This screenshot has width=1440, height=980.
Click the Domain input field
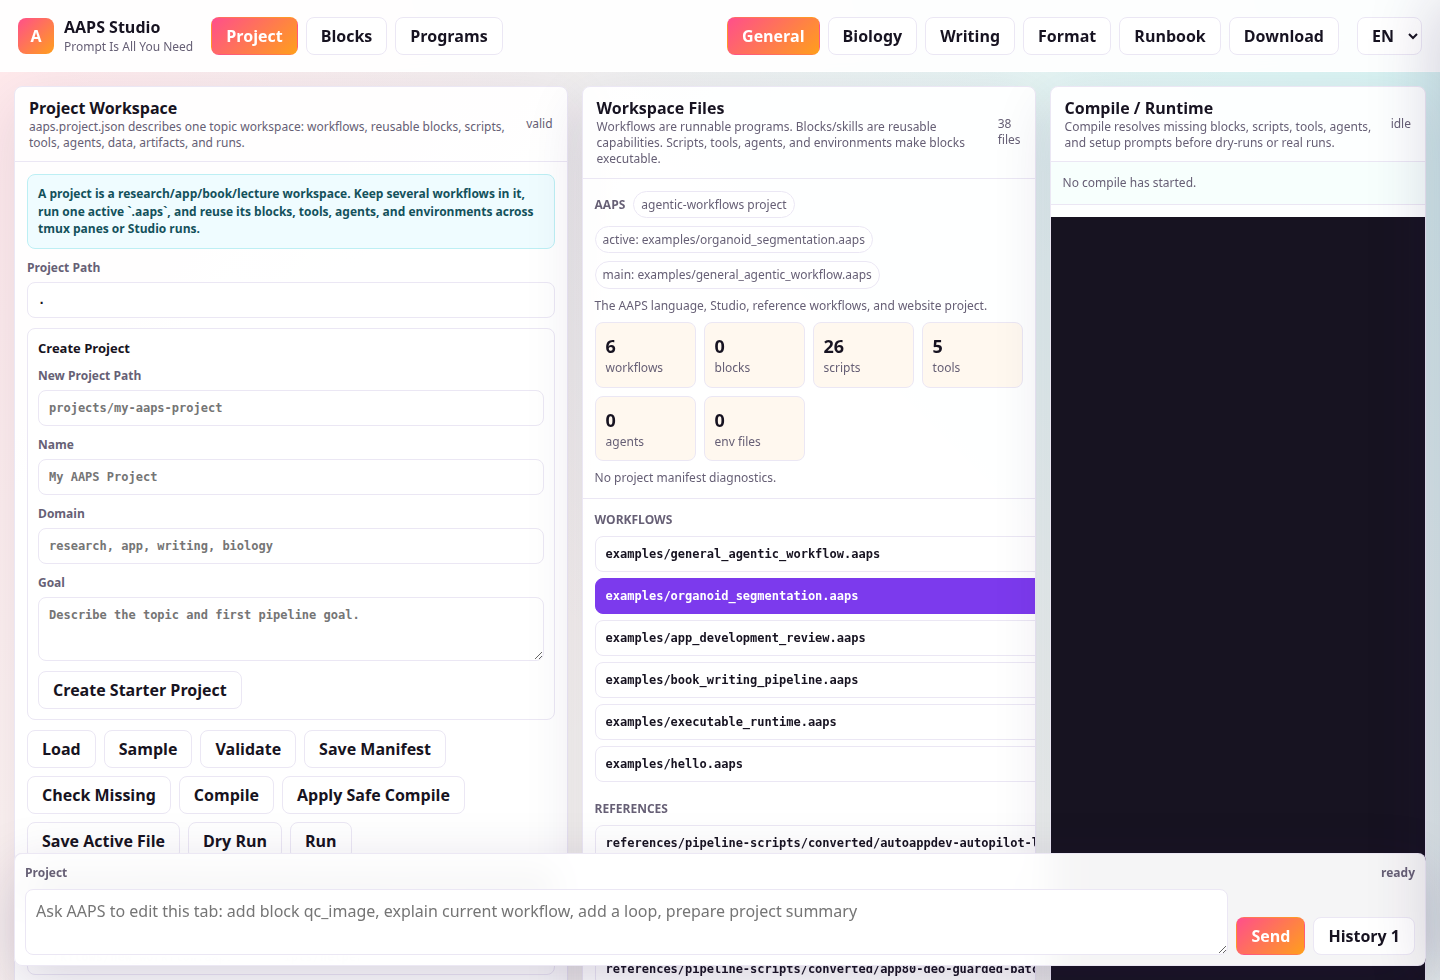click(x=291, y=546)
